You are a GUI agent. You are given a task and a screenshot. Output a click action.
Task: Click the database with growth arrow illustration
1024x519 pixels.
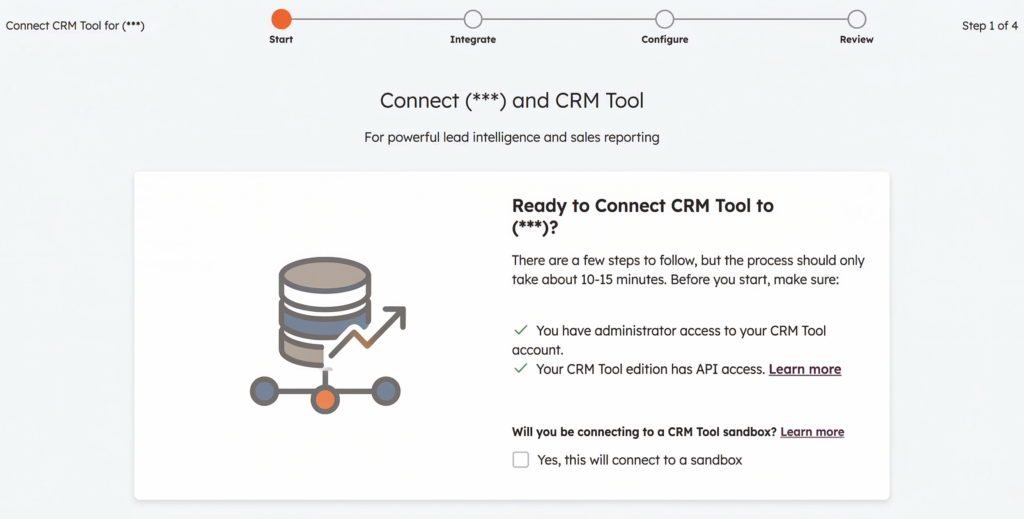pos(328,335)
